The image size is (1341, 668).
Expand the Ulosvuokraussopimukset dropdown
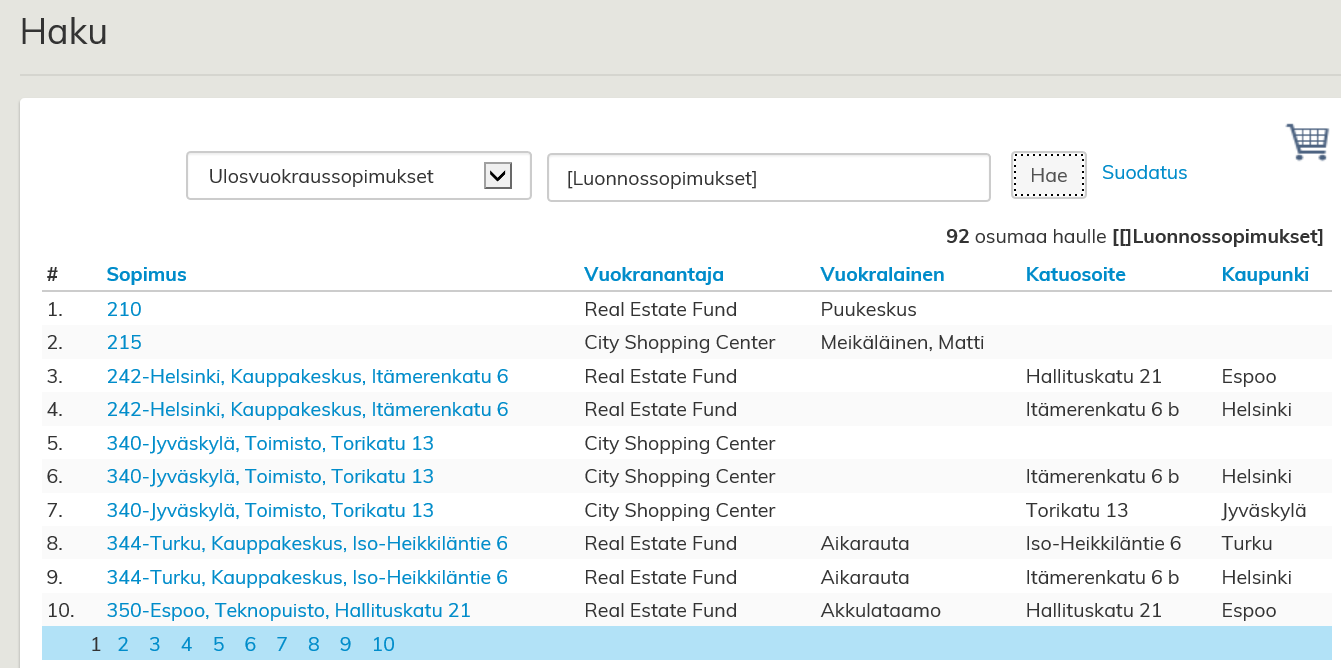pyautogui.click(x=497, y=176)
